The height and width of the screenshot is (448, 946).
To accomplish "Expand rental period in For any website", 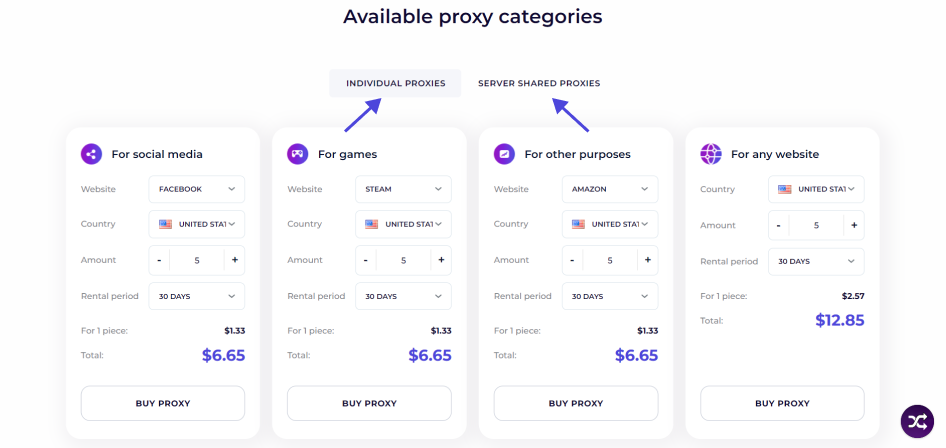I will [x=816, y=262].
